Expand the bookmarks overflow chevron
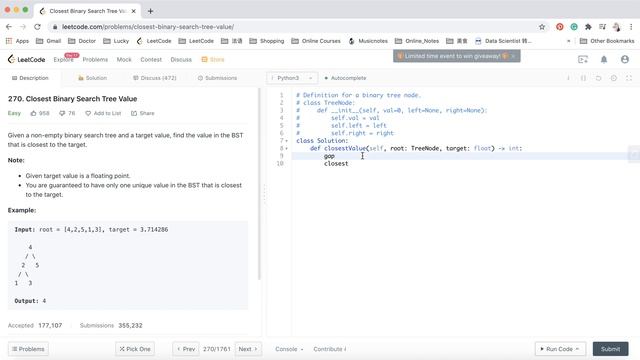Image resolution: width=640 pixels, height=360 pixels. [x=569, y=41]
